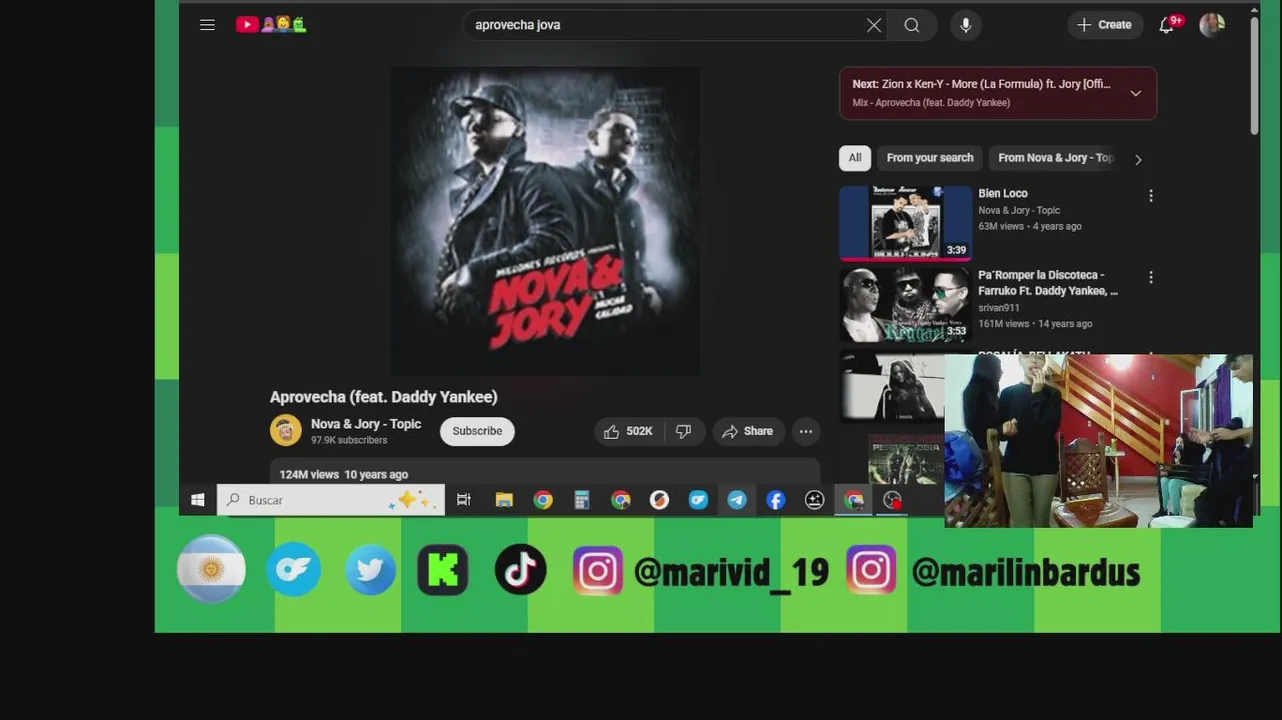
Task: Expand the 'Next: Zion x Ken-Y' mix panel
Action: (x=998, y=93)
